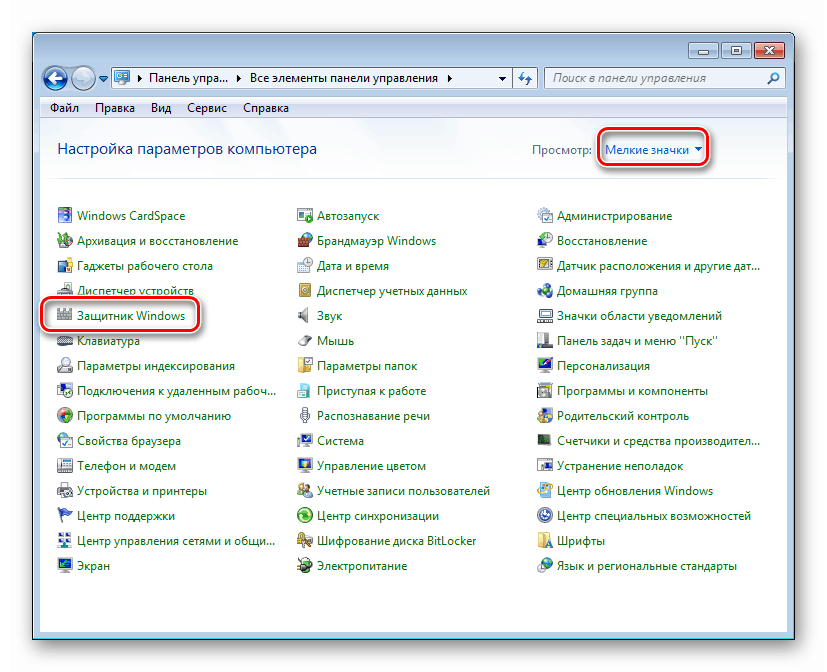Click the Назад navigation button
827x672 pixels.
coord(56,78)
